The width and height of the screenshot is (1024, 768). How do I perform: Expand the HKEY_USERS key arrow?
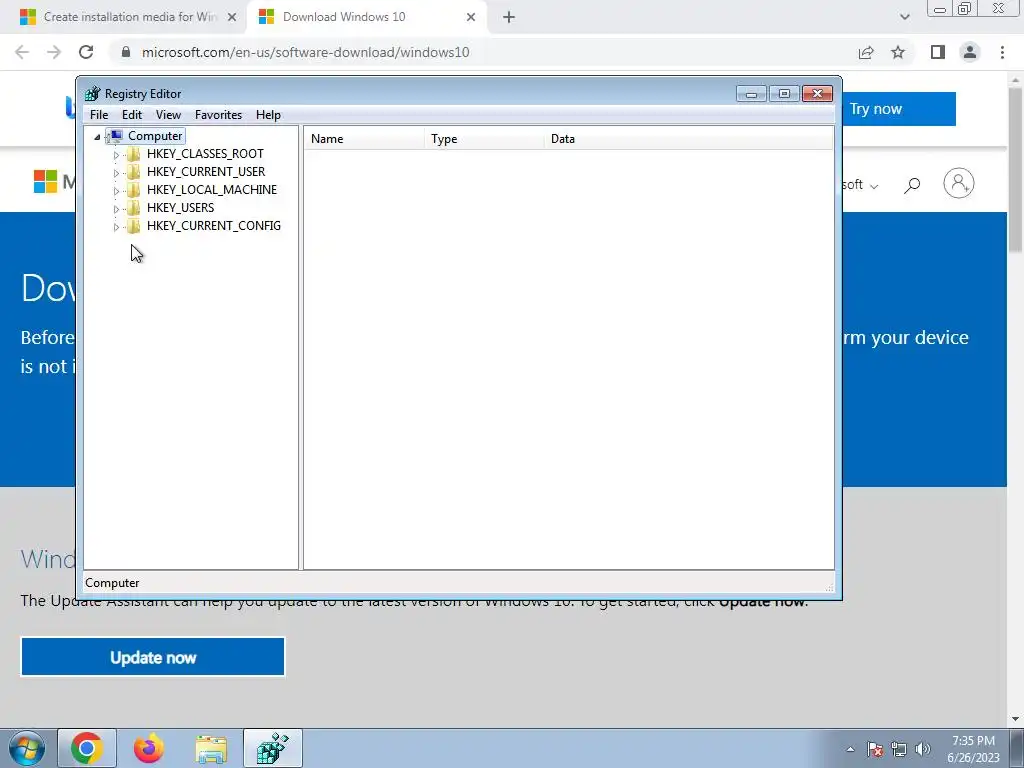pos(116,208)
